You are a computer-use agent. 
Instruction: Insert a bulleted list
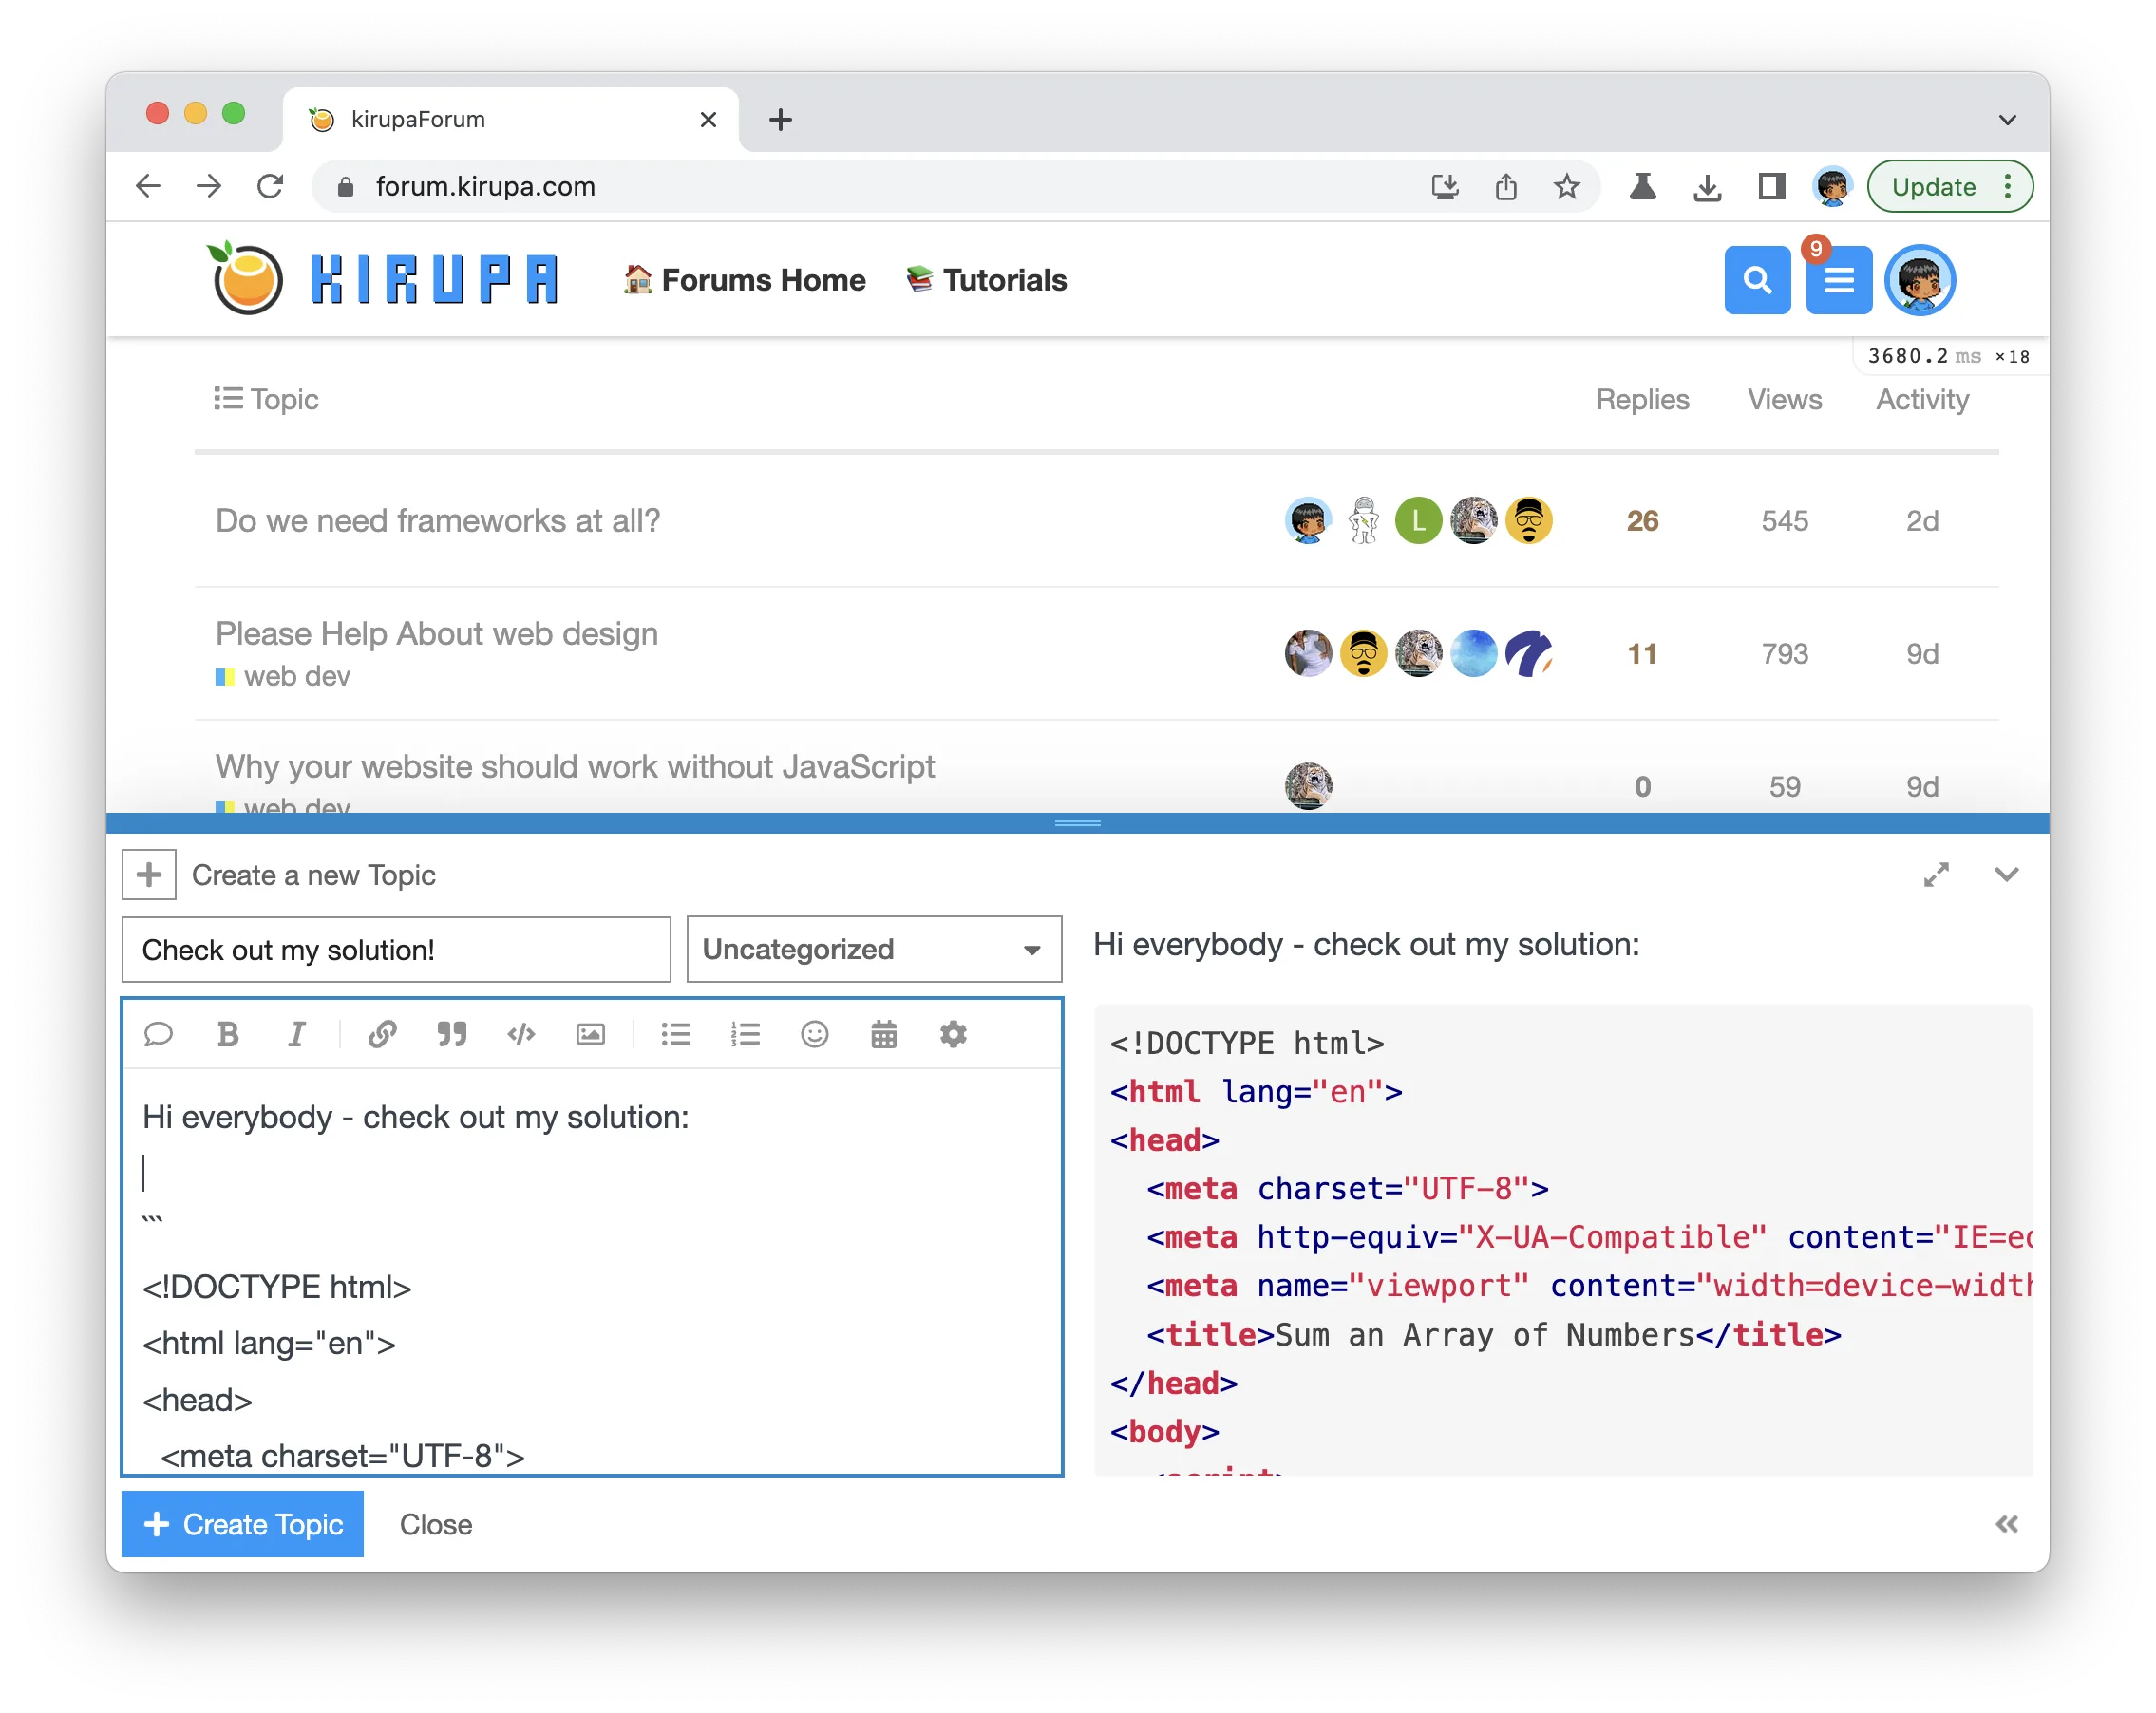(676, 1034)
